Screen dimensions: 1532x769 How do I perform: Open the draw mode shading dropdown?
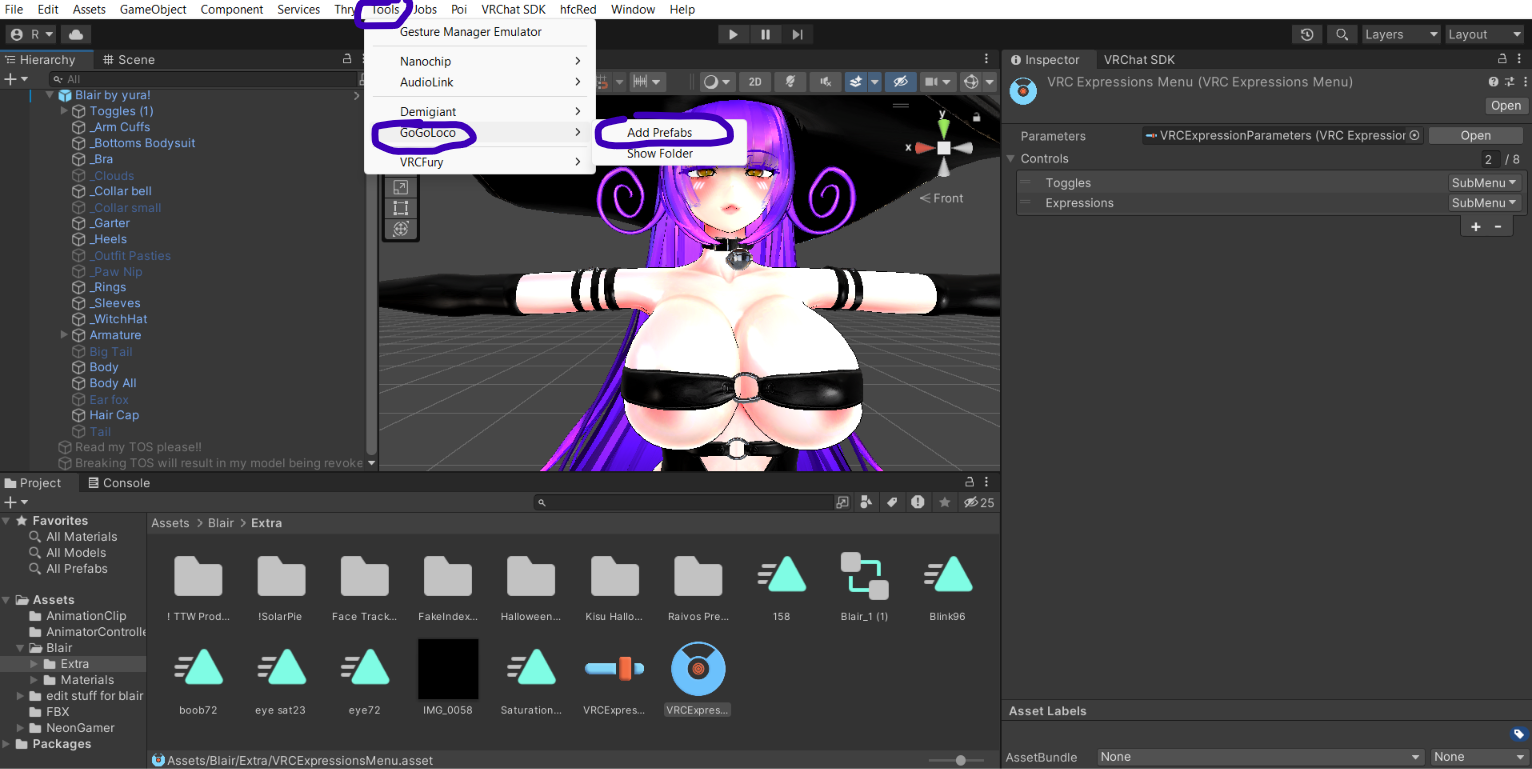click(716, 82)
